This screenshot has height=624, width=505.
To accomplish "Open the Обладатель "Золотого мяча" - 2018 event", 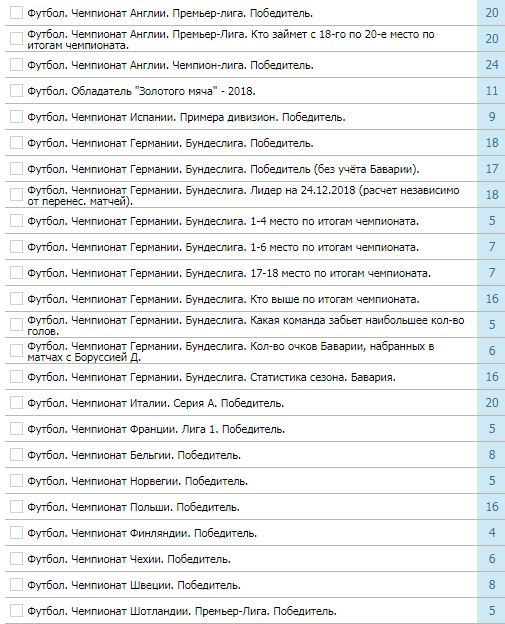I will (x=141, y=91).
